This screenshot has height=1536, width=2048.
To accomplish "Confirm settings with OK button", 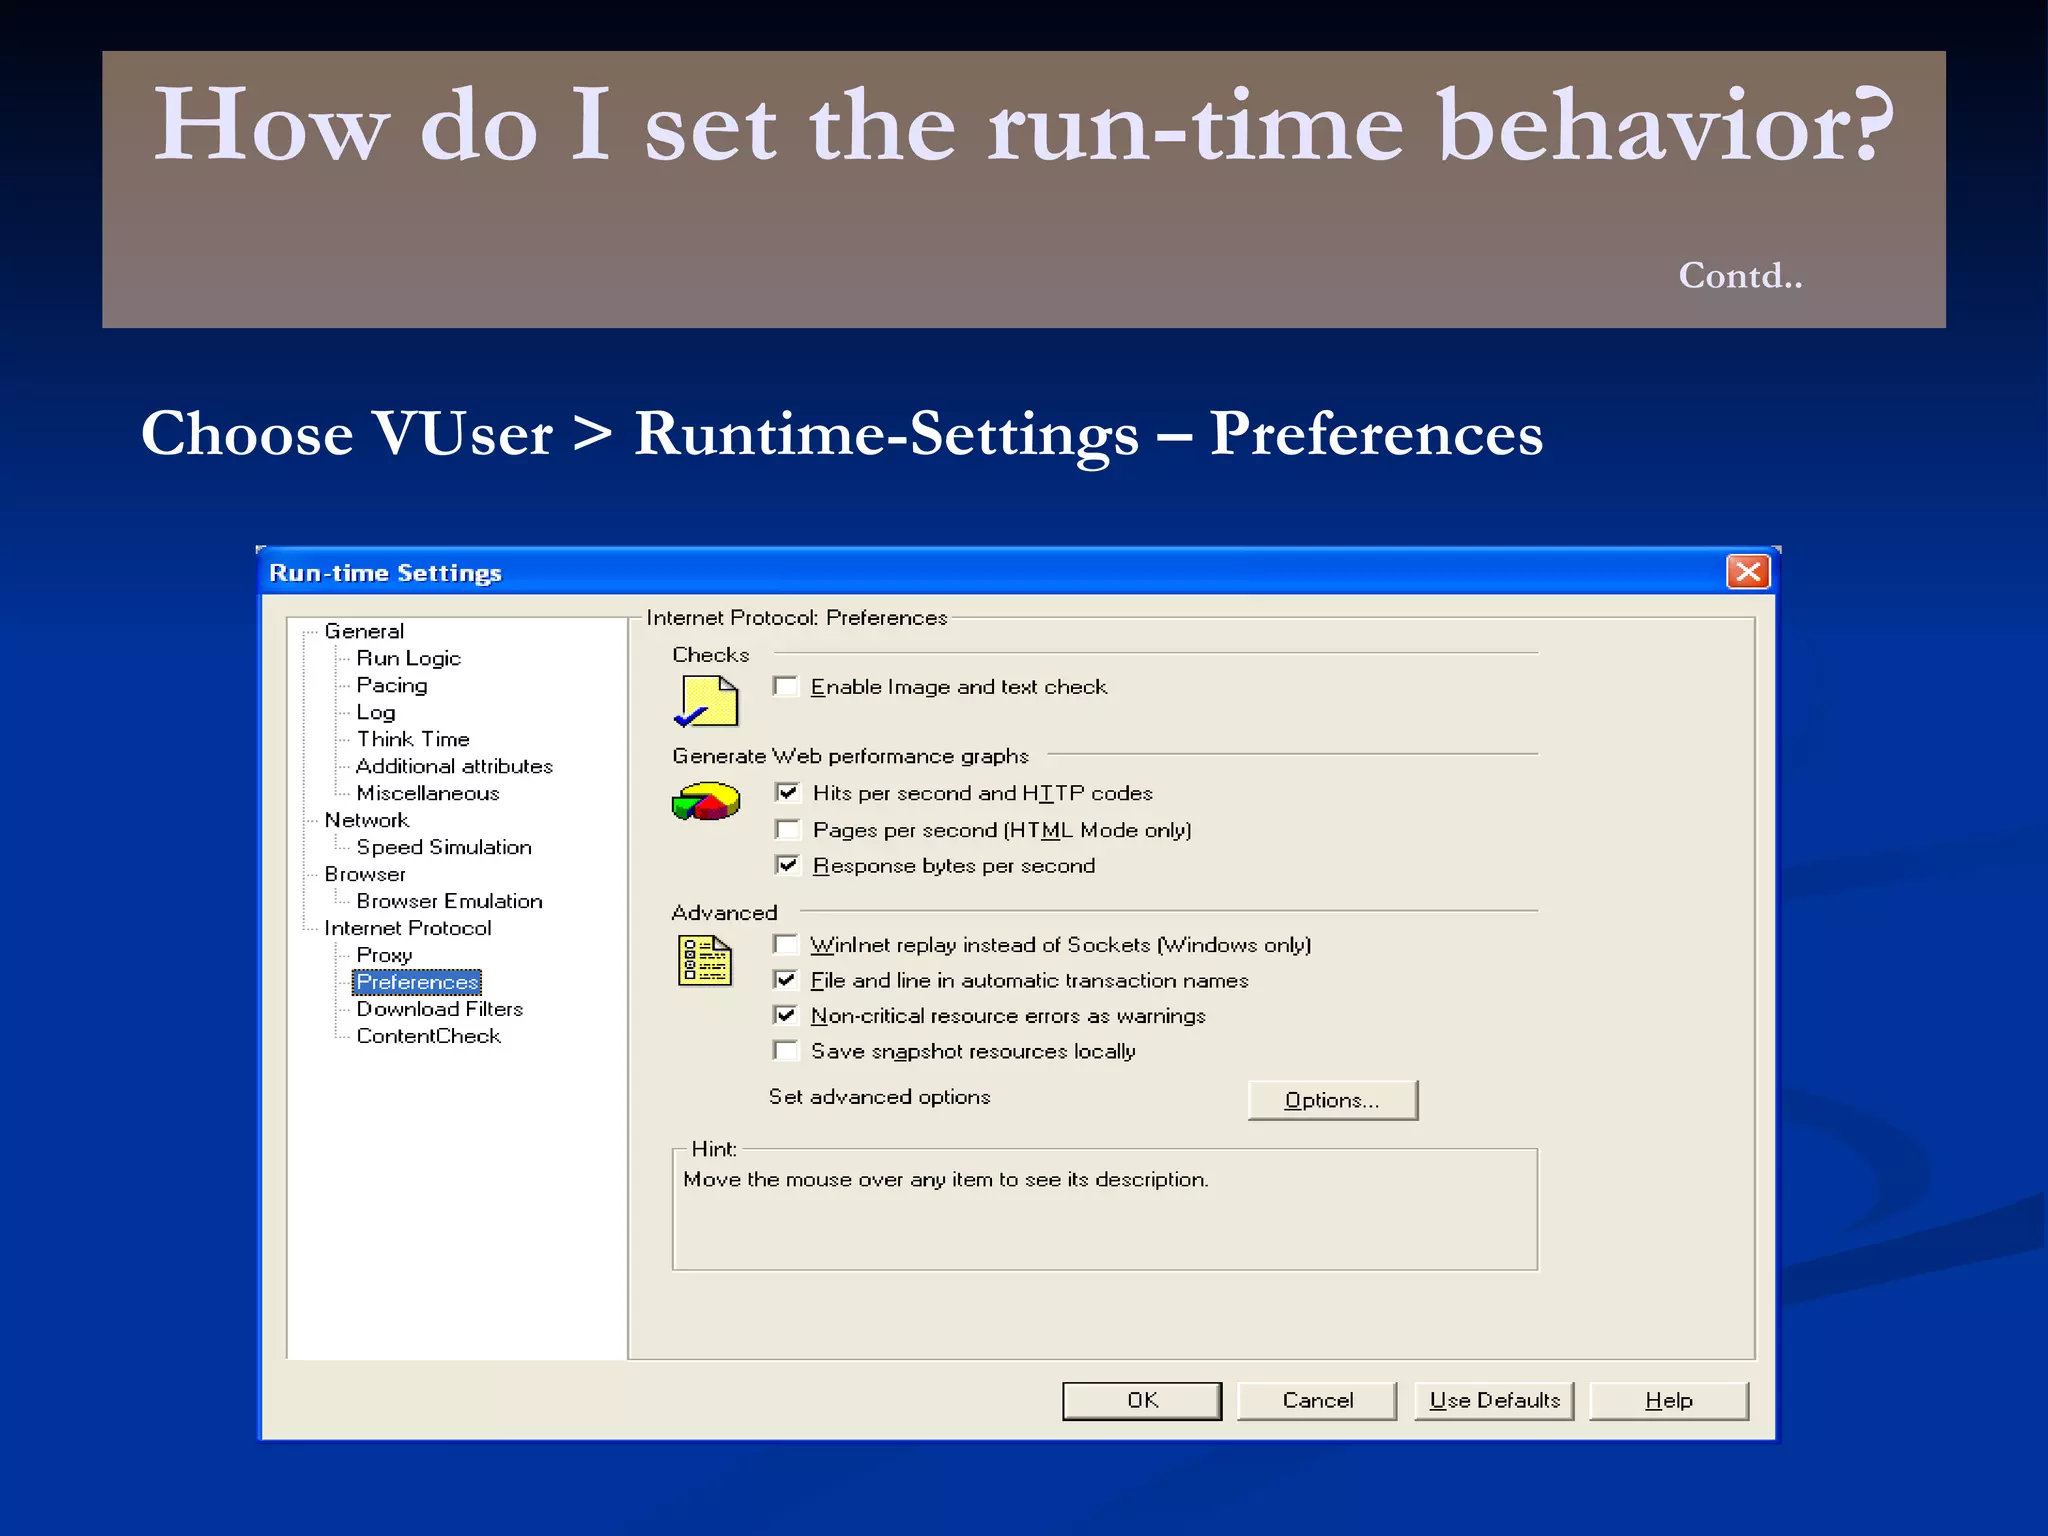I will click(x=1142, y=1401).
